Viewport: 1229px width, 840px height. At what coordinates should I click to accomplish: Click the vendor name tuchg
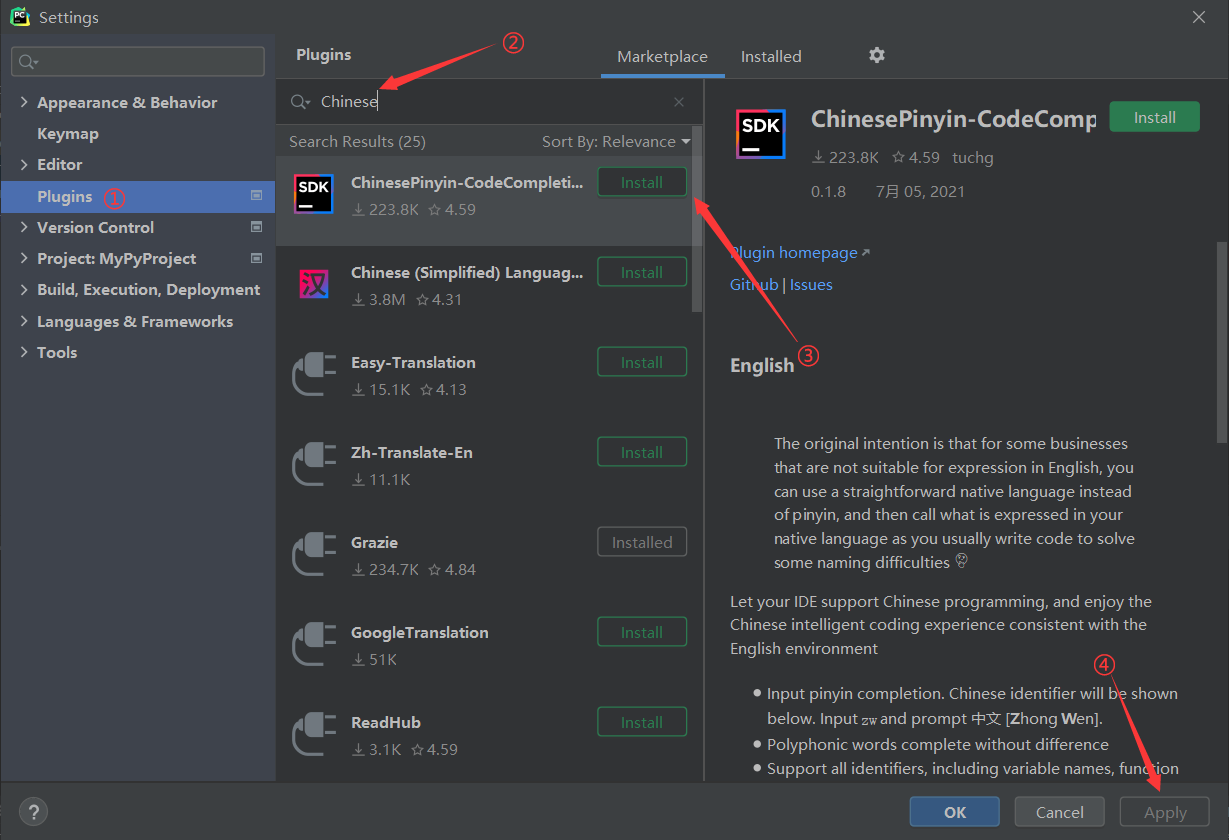point(973,157)
